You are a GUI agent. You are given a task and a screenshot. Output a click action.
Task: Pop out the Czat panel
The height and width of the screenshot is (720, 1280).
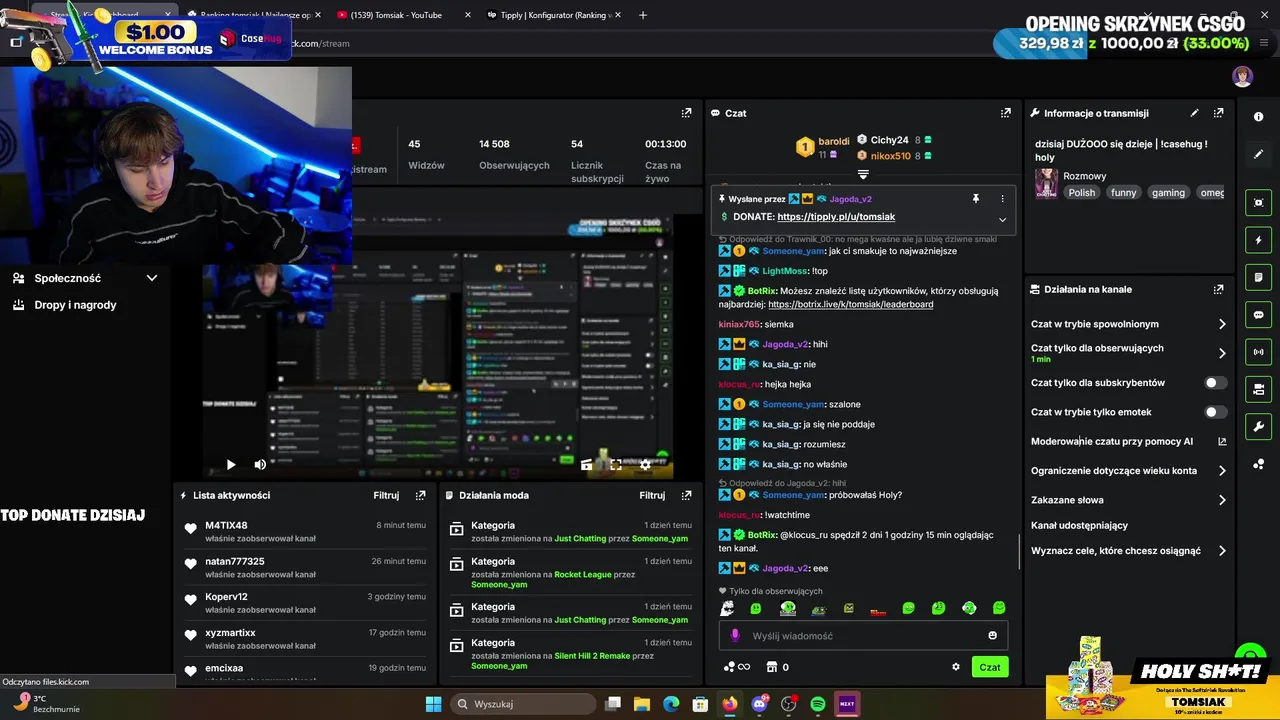(x=1006, y=113)
